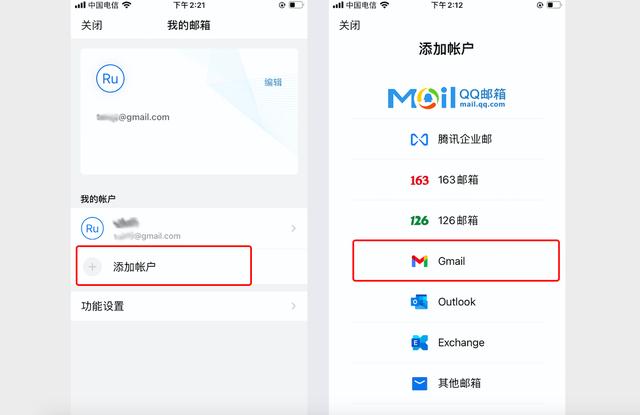The image size is (640, 415).
Task: Expand the 功能设置 chevron arrow
Action: point(293,306)
